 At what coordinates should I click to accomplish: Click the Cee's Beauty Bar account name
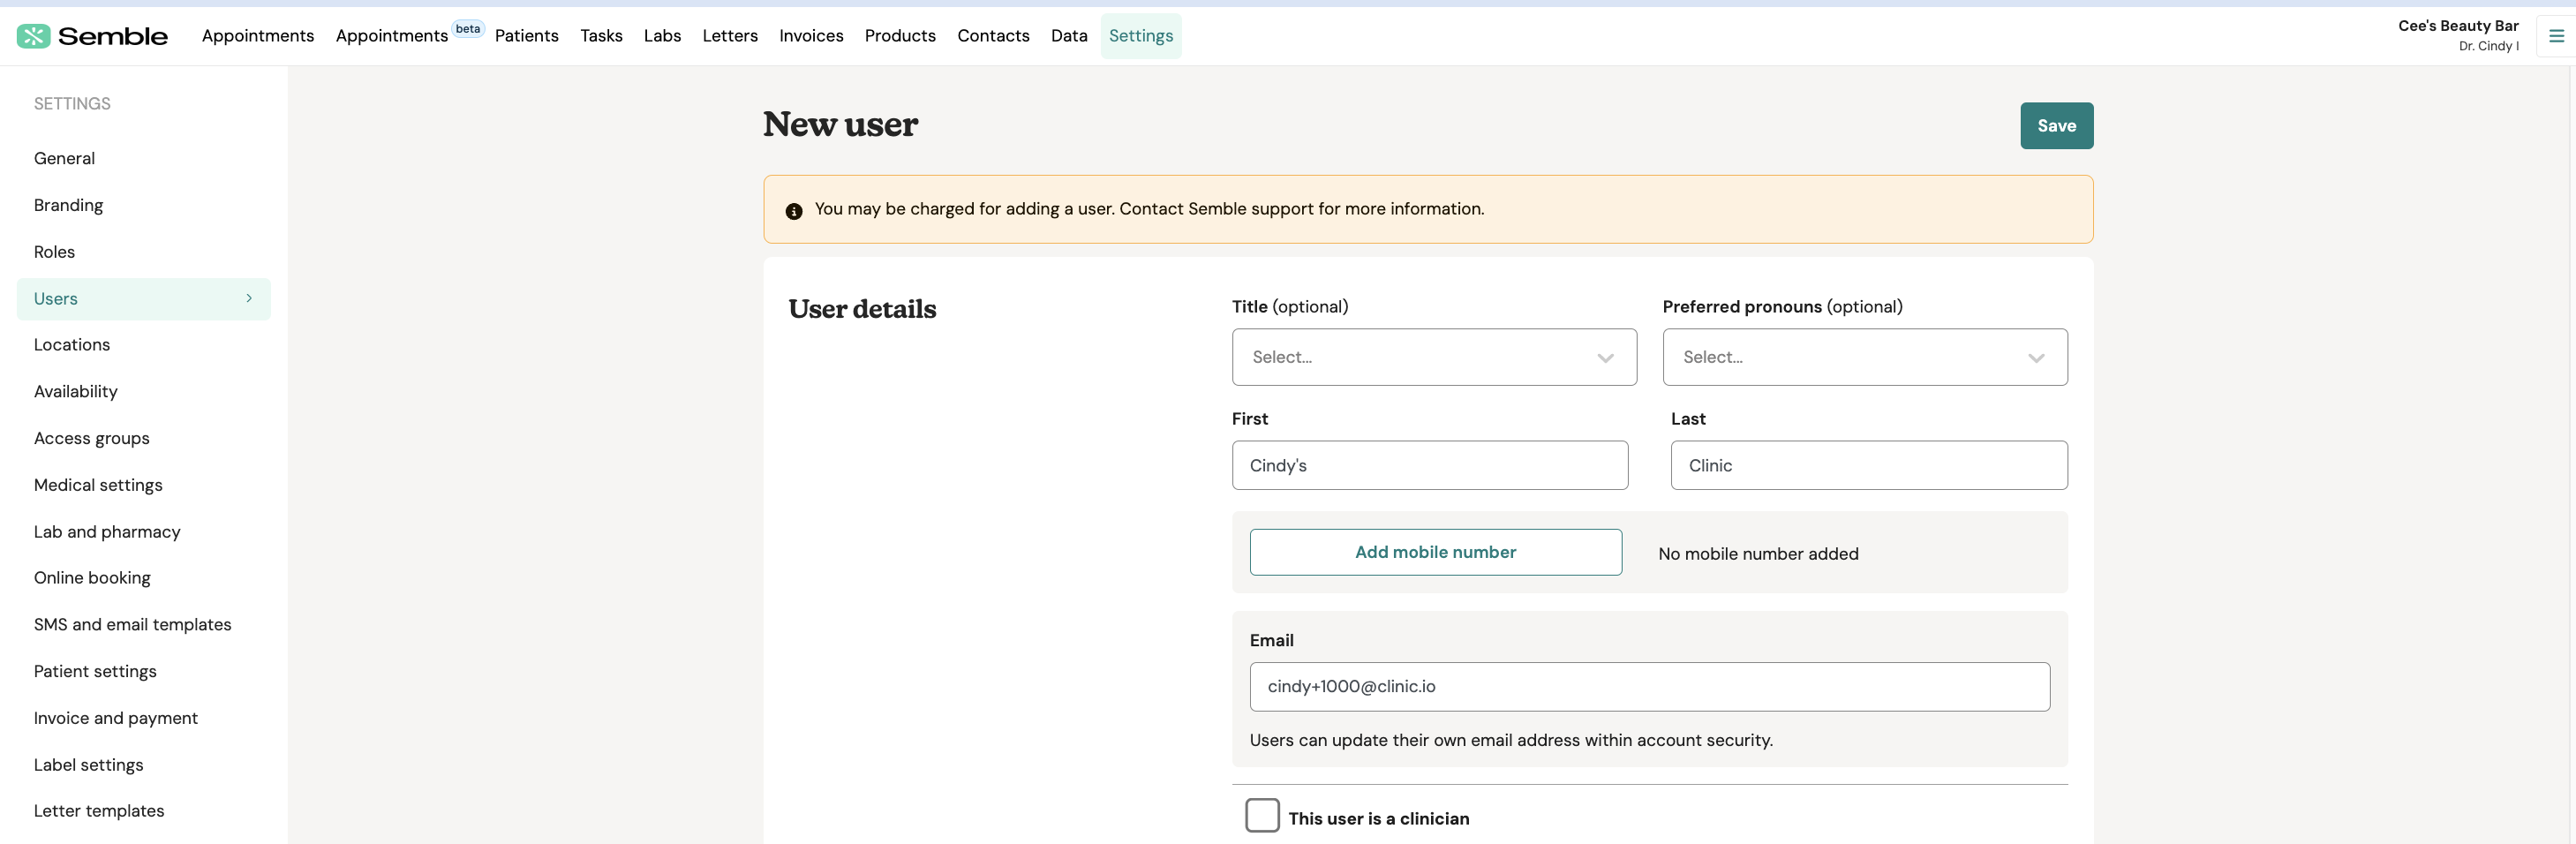point(2457,26)
